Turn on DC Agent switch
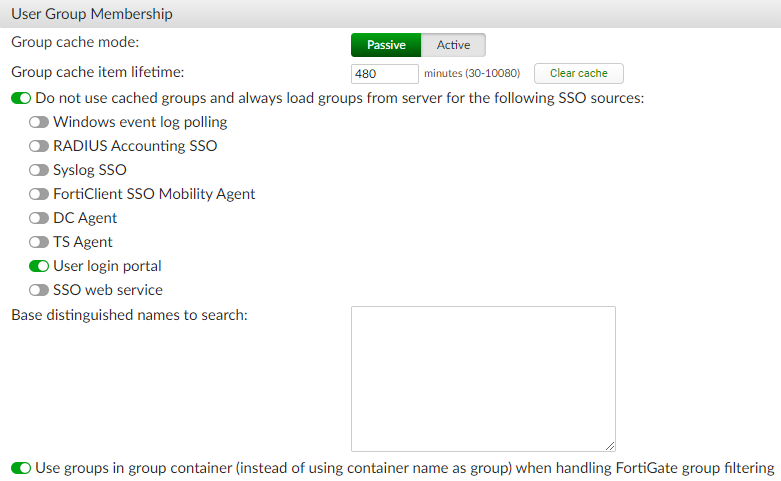This screenshot has width=781, height=481. point(39,218)
